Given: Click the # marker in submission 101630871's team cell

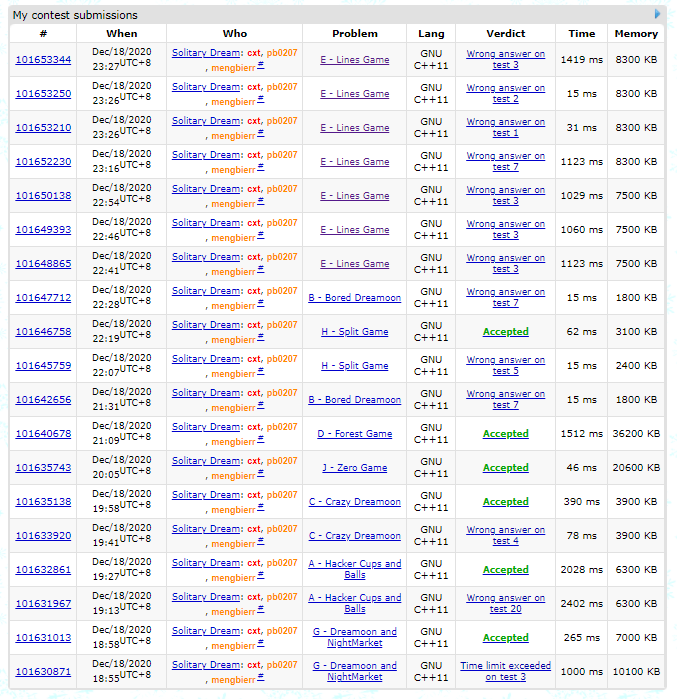Looking at the screenshot, I should coord(261,677).
